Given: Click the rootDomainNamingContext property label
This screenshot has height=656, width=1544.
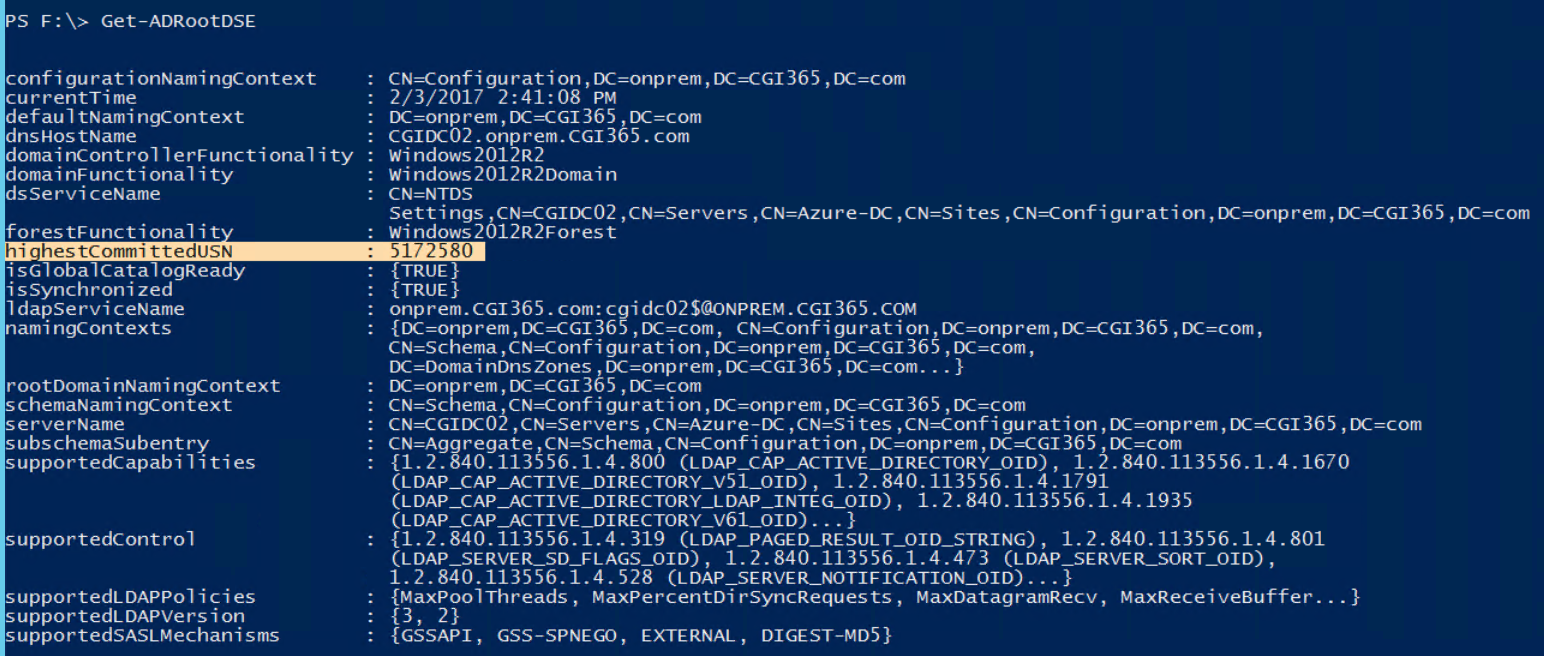Looking at the screenshot, I should coord(143,386).
